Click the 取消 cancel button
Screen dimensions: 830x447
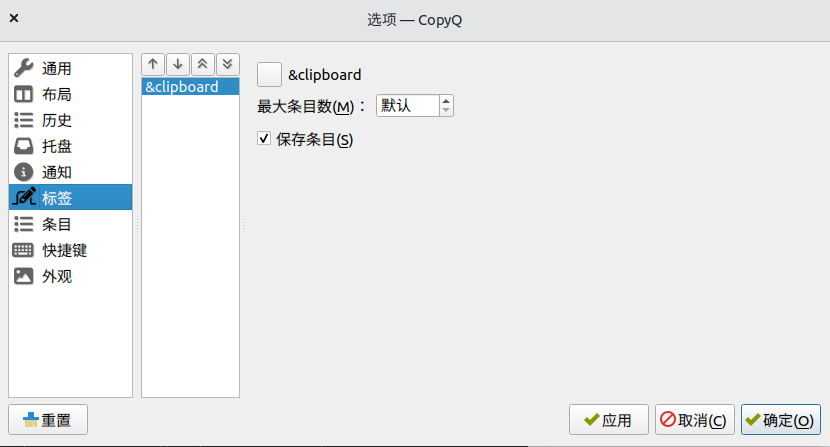coord(695,420)
